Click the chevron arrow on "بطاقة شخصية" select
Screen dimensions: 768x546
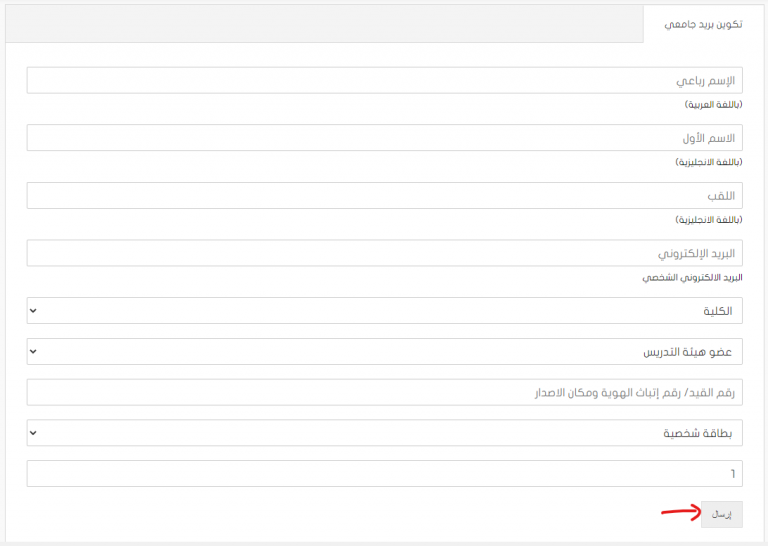[33, 432]
